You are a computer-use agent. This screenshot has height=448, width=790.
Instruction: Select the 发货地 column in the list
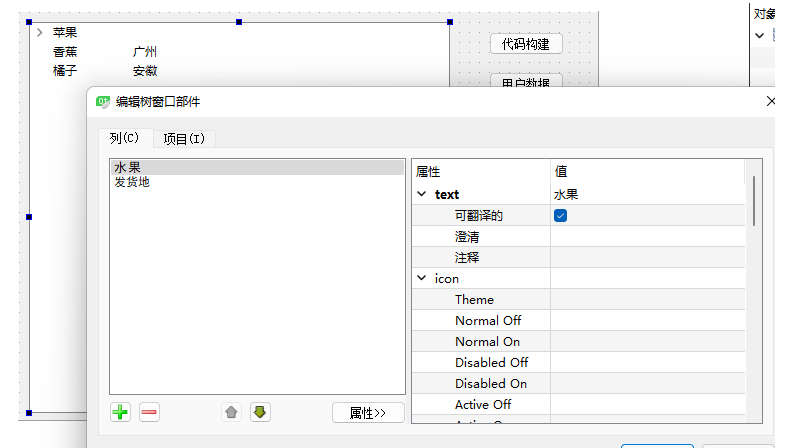pos(257,182)
